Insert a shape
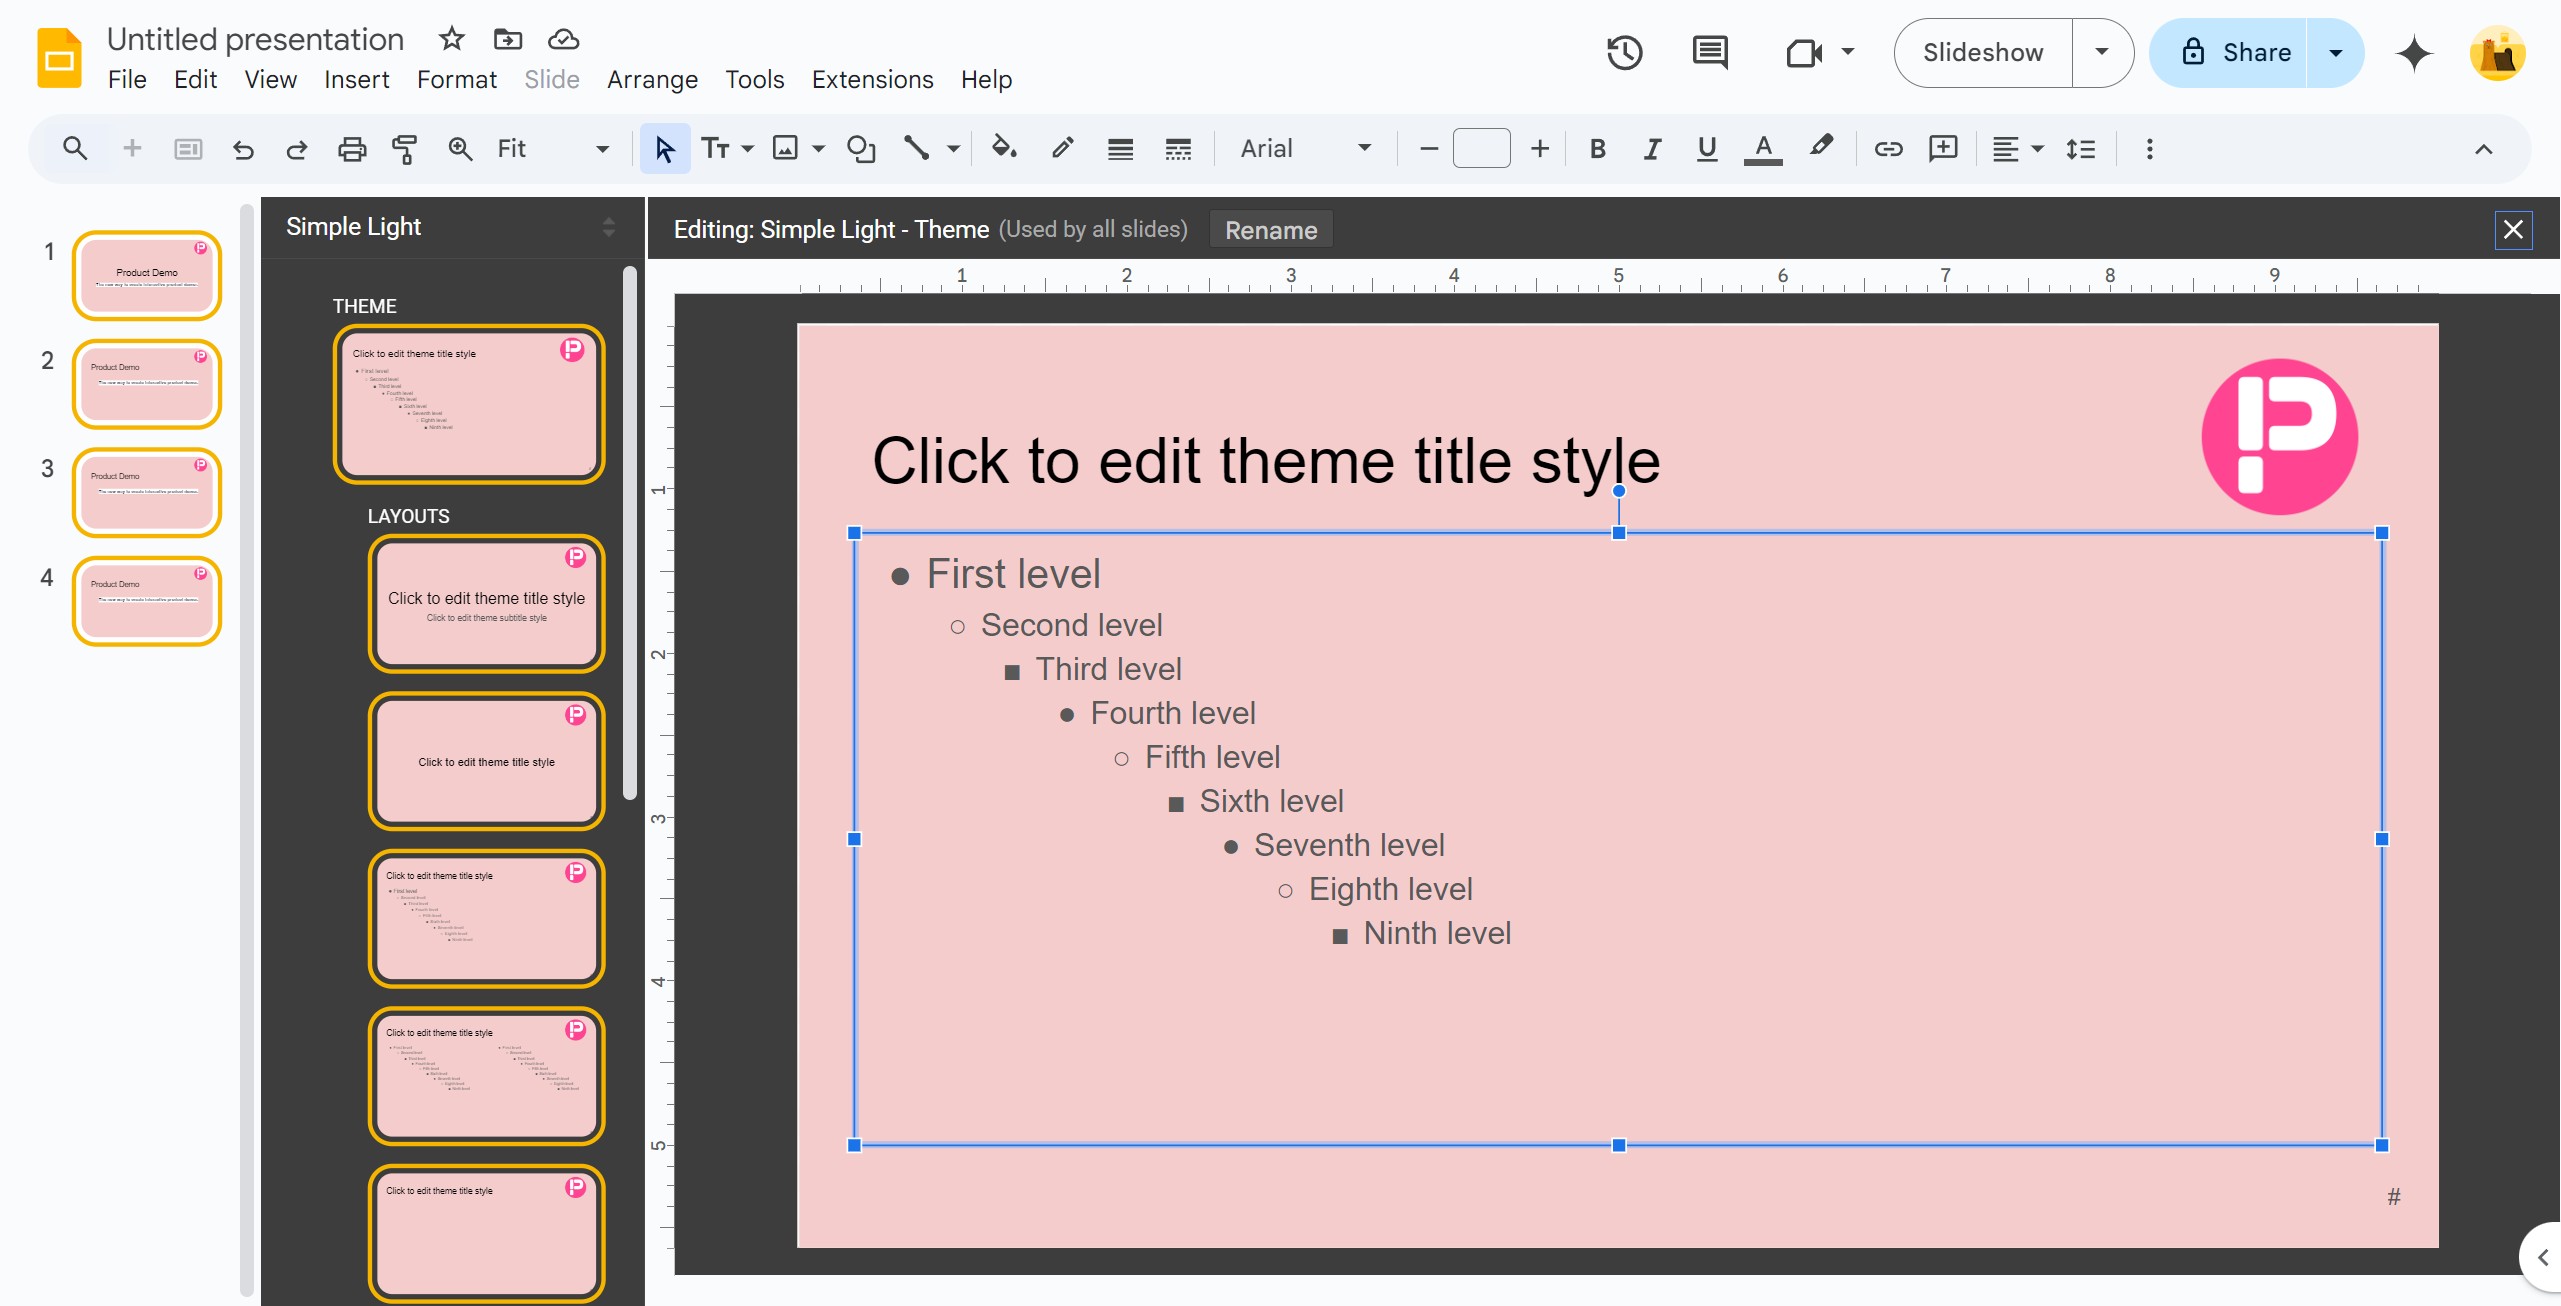 tap(861, 149)
